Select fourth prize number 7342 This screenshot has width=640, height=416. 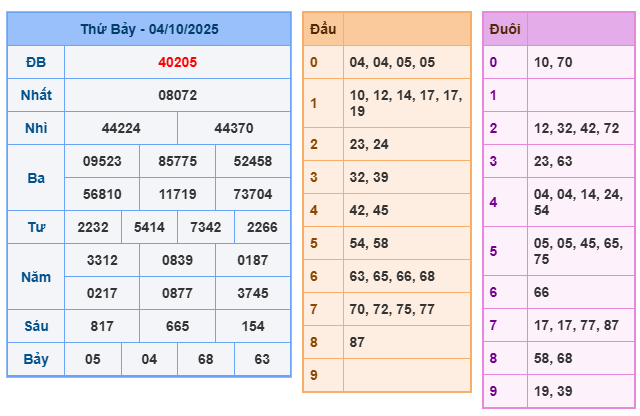206,227
